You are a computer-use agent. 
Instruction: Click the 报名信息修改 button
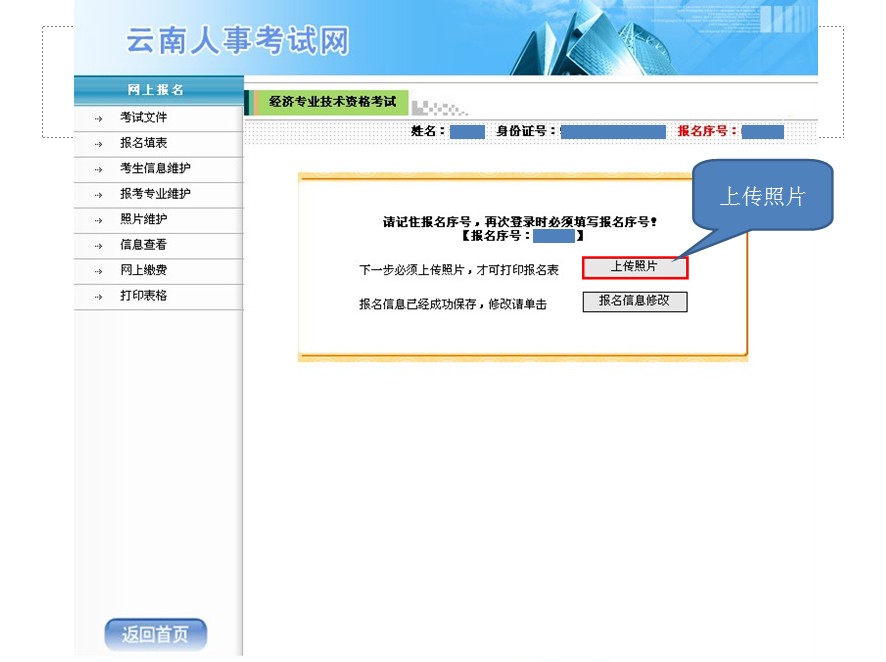(635, 301)
